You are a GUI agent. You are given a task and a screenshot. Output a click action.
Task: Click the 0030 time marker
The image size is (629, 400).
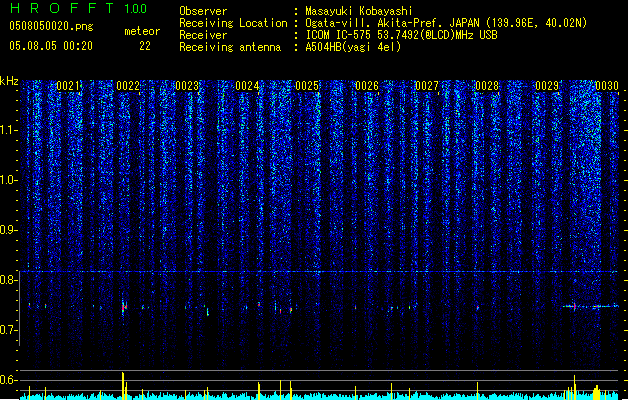coord(607,86)
